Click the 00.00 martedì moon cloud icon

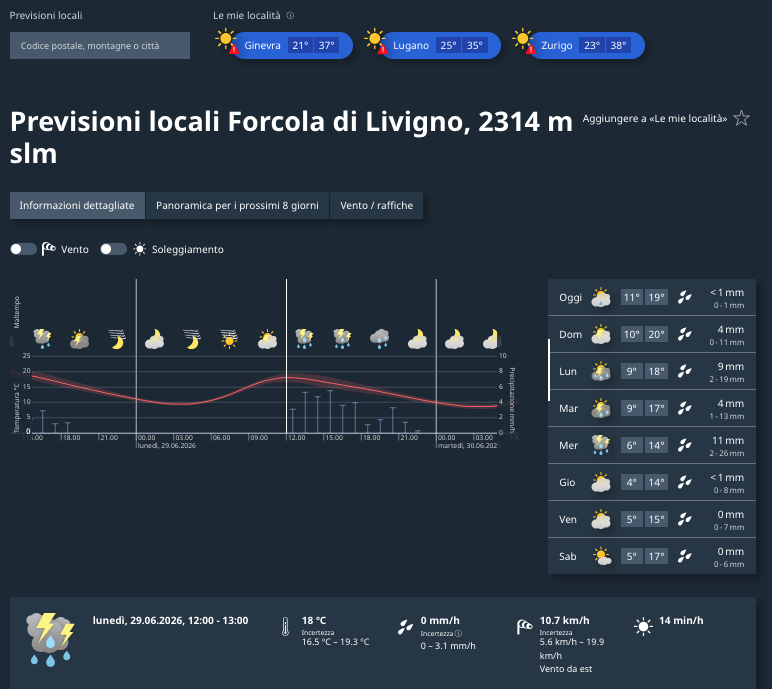point(454,339)
